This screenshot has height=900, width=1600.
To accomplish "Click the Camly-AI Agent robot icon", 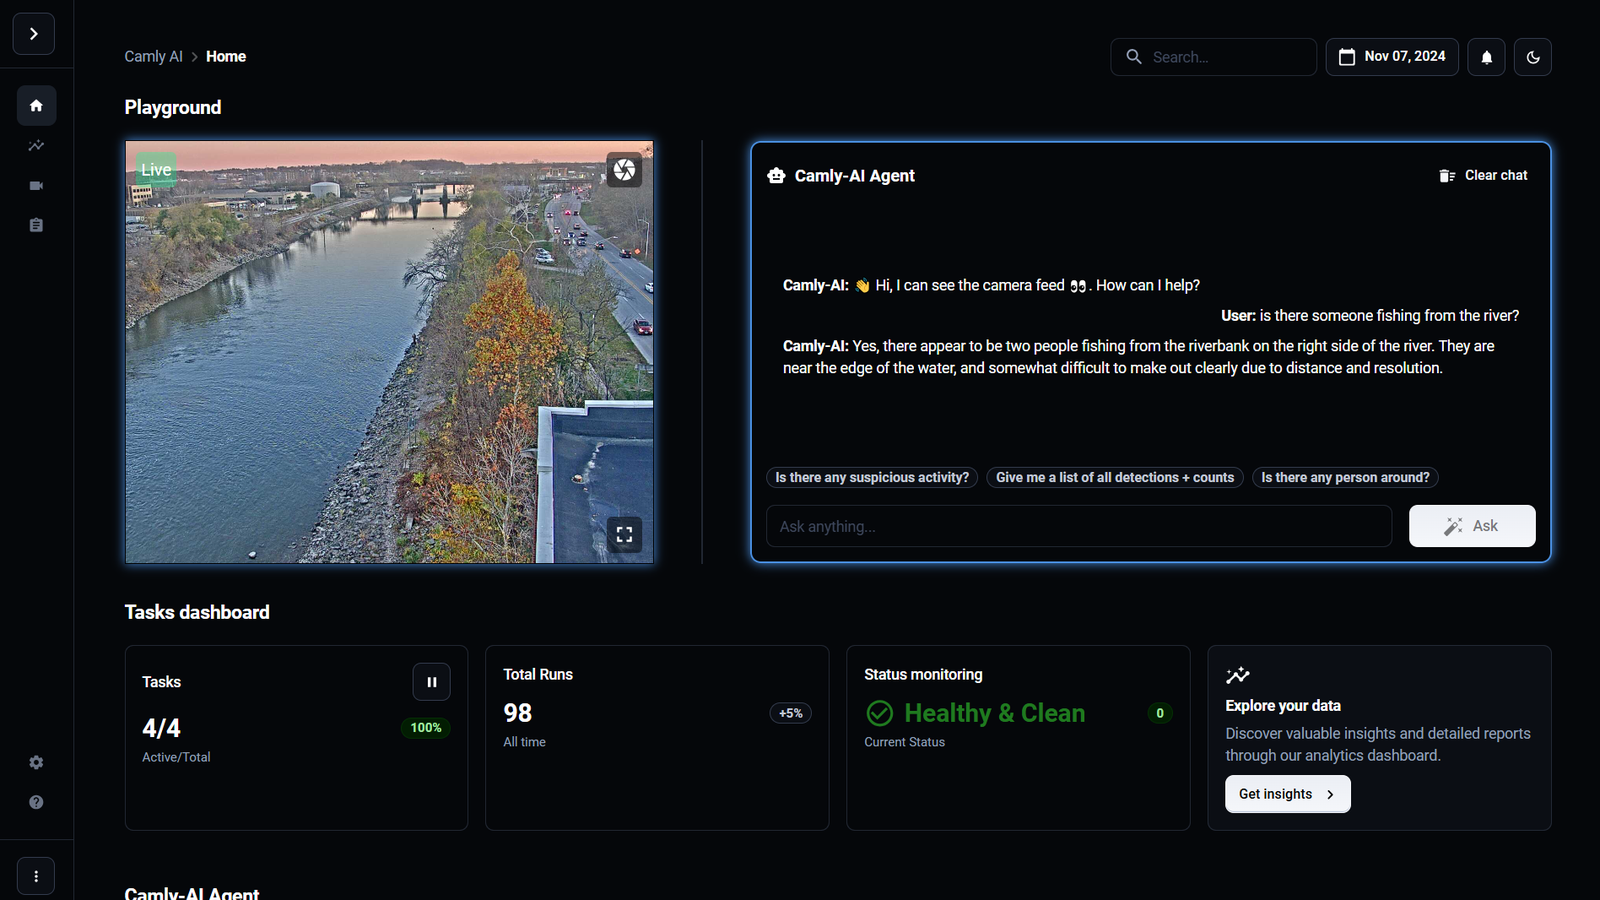I will pos(776,176).
